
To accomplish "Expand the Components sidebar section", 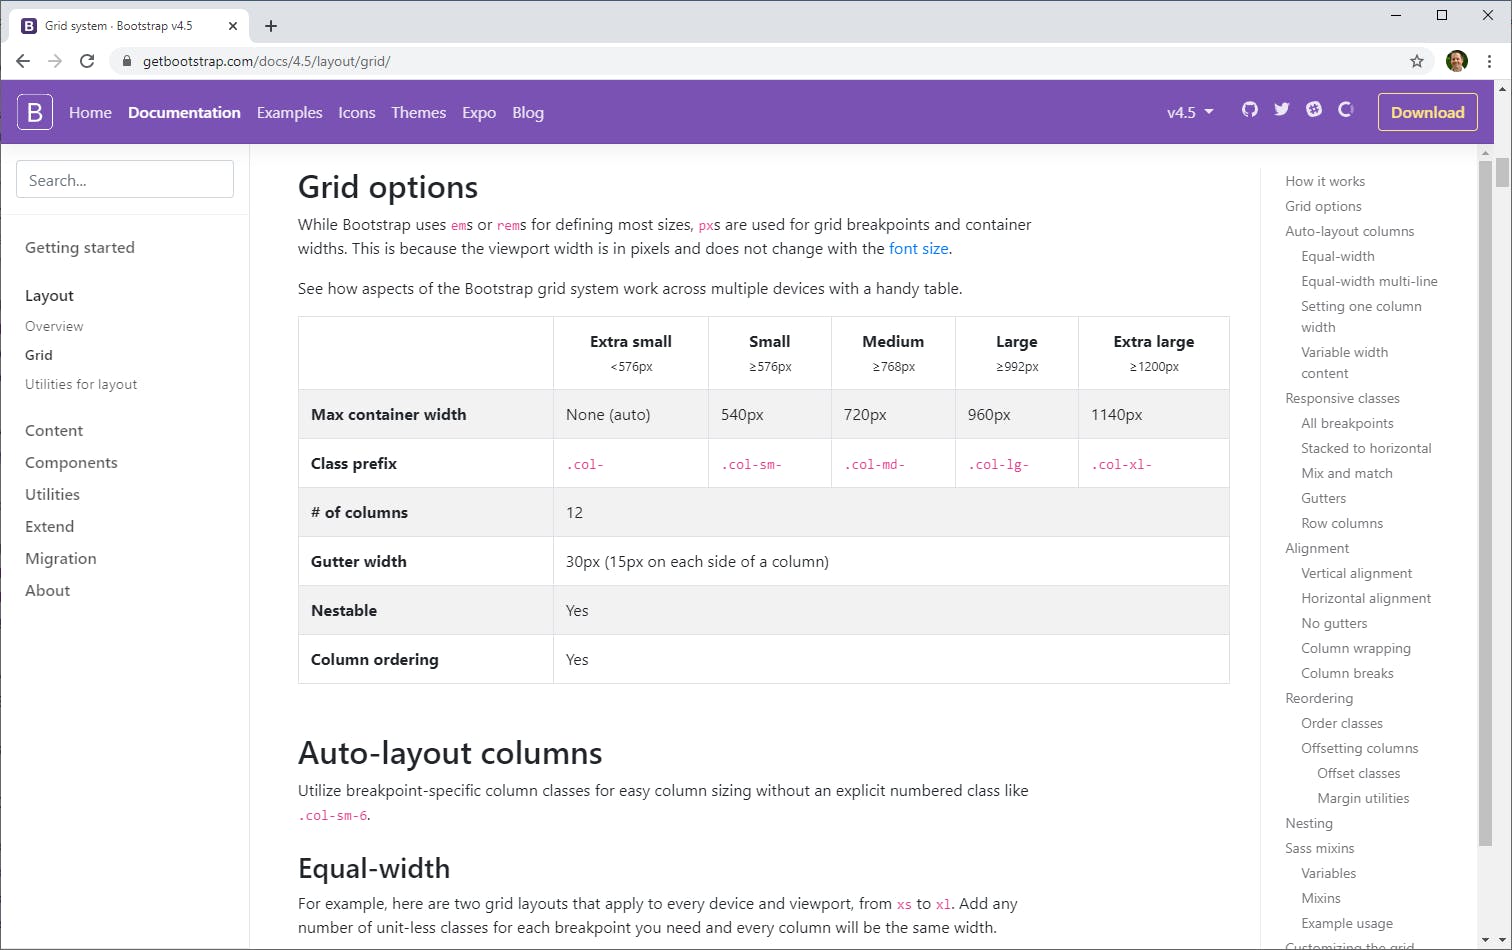I will [71, 462].
